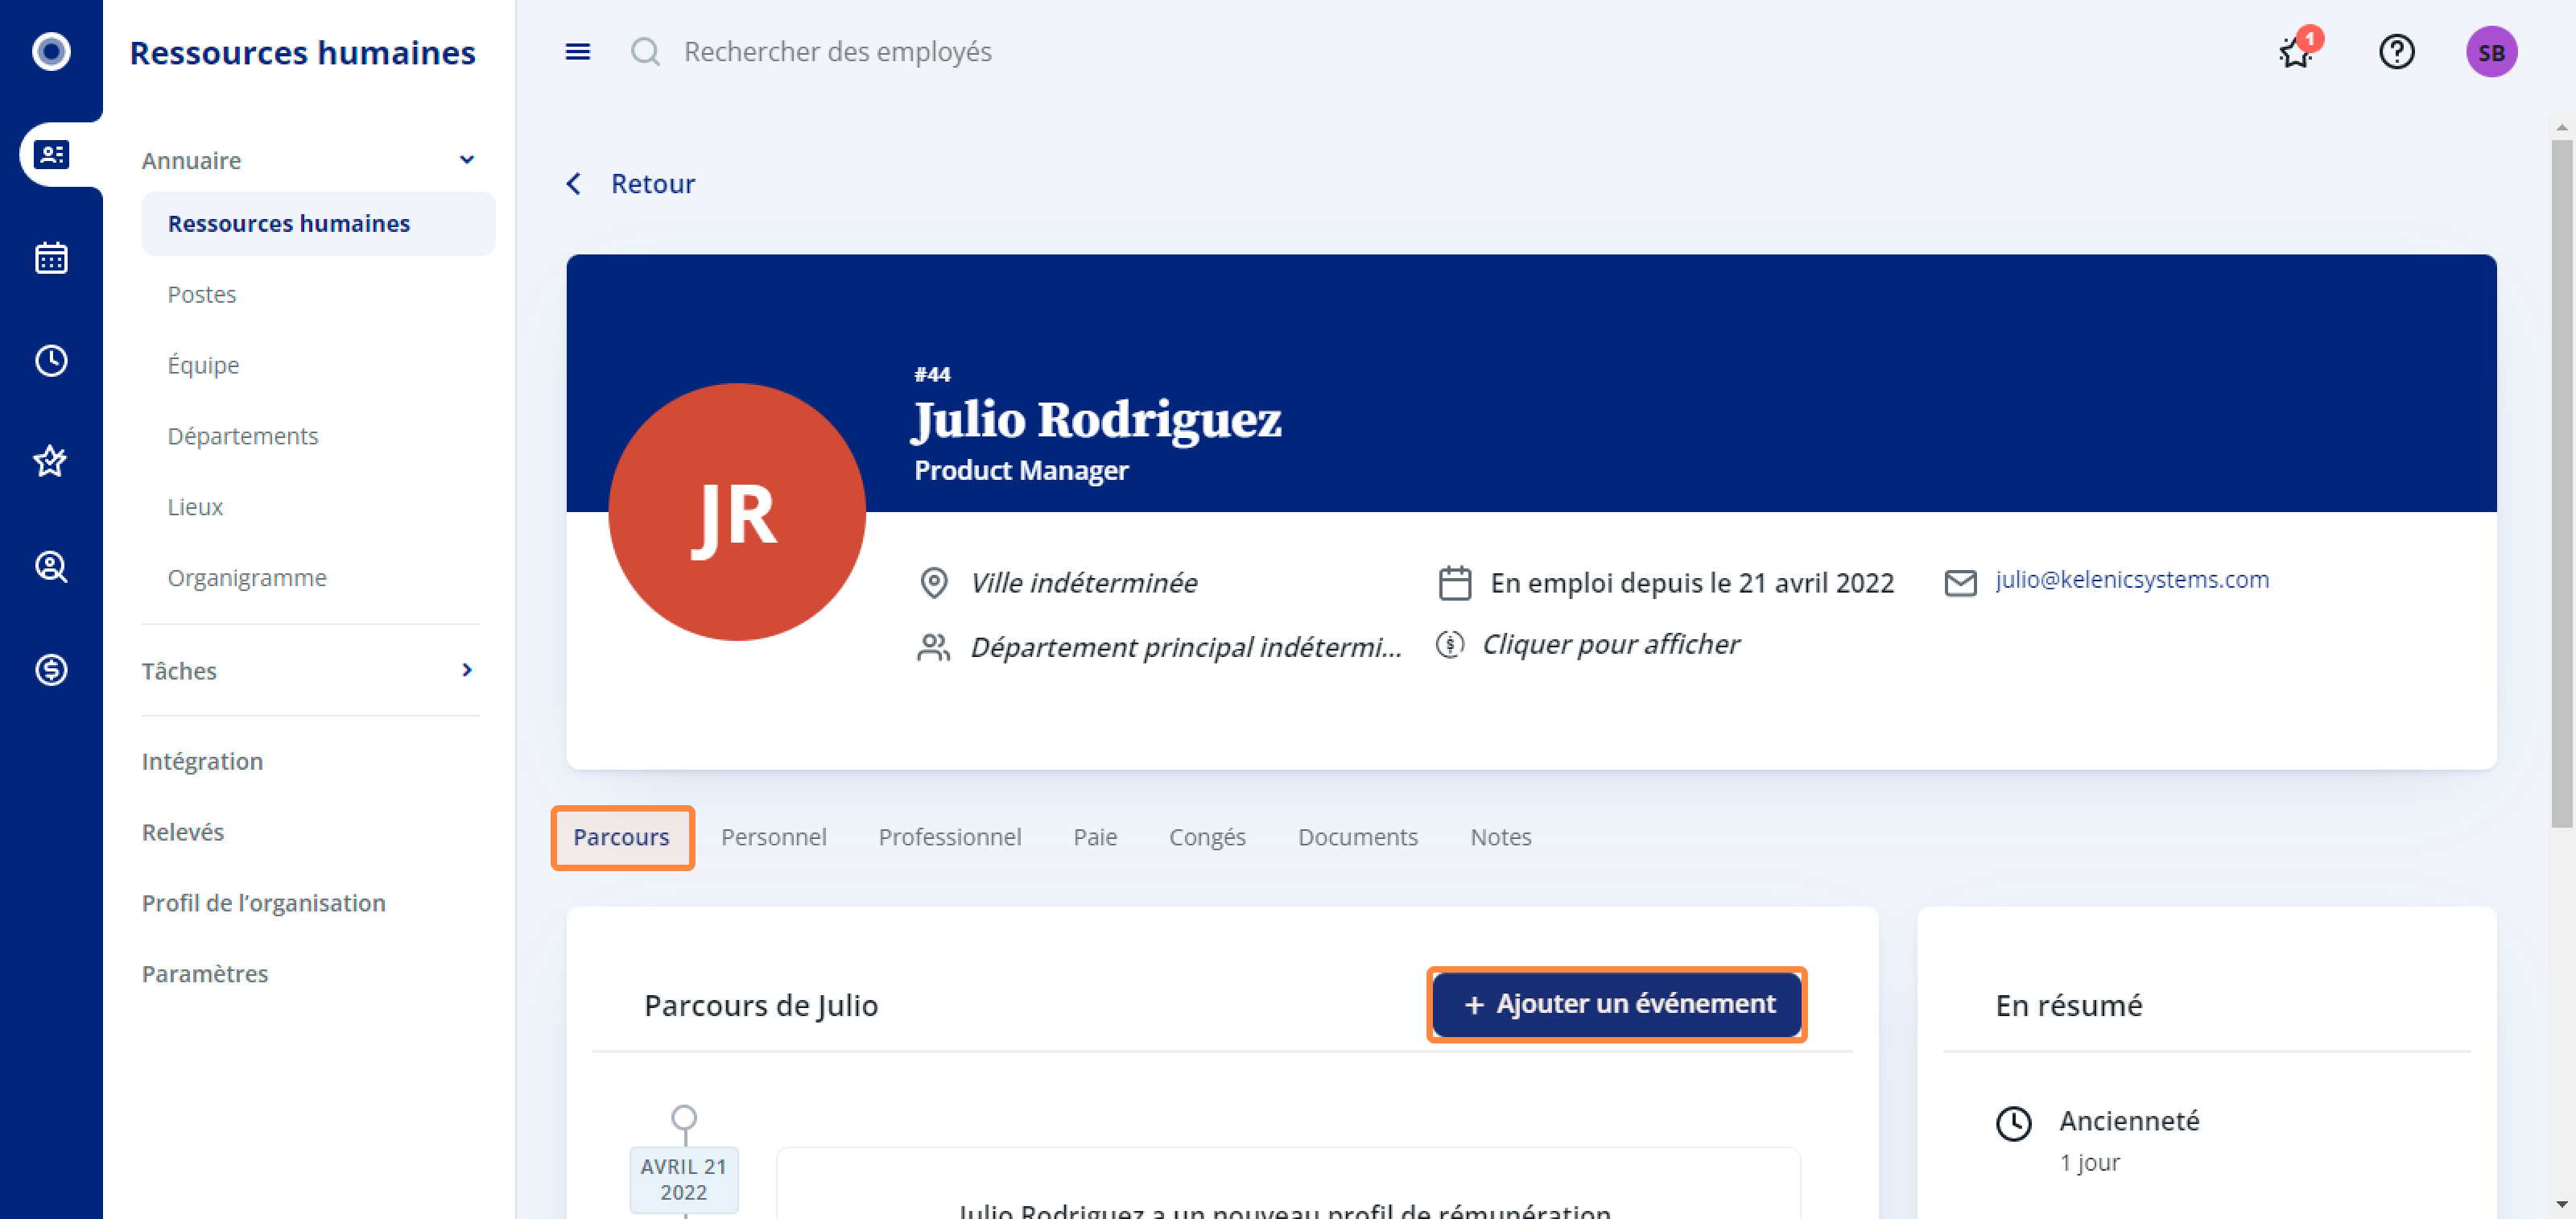Open Lieux in the sidebar
Screen dimensions: 2576x1219
coord(195,508)
